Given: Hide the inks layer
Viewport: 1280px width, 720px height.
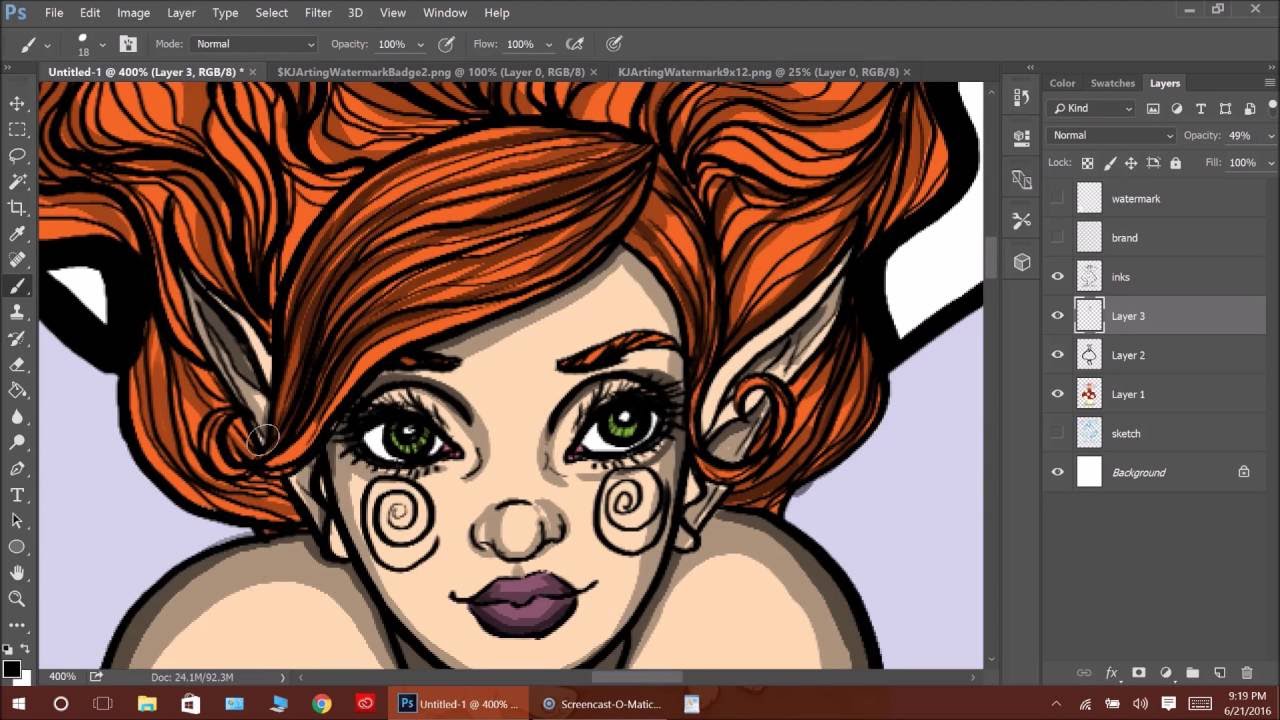Looking at the screenshot, I should pos(1057,277).
